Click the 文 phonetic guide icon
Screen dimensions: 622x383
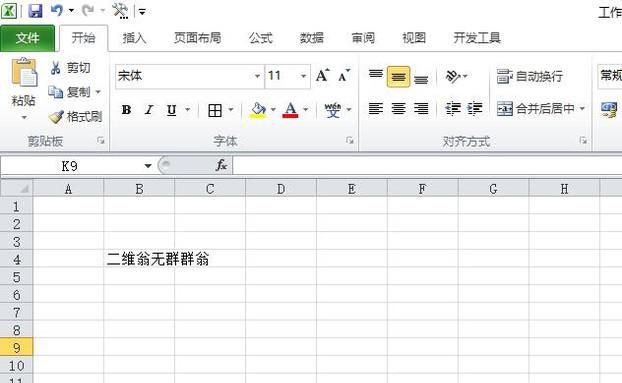click(333, 110)
